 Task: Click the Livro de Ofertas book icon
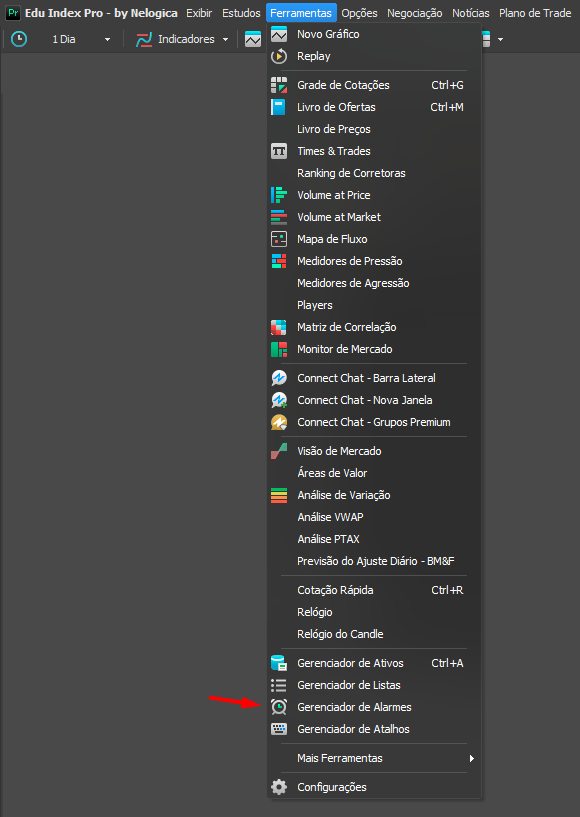279,107
